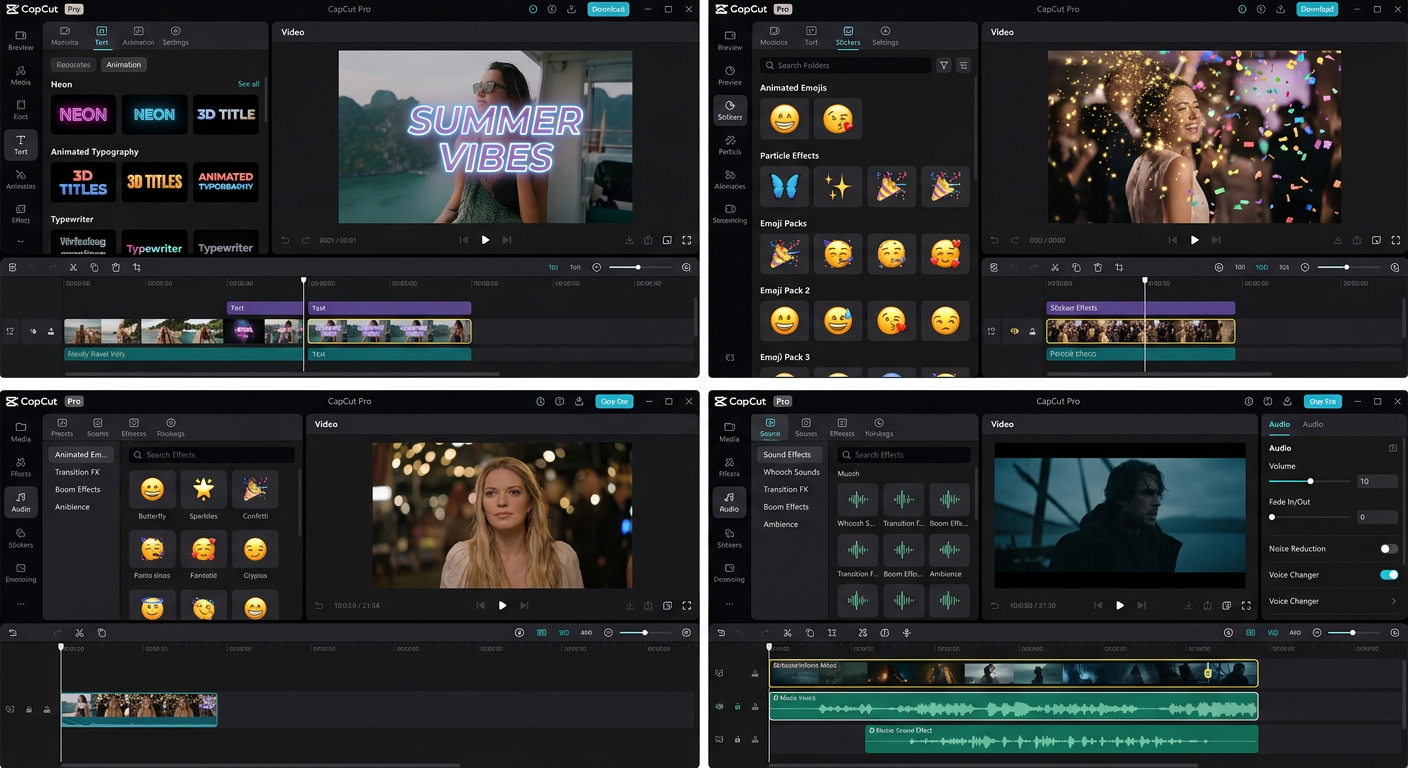Click the Sparkles star effect thumbnail
This screenshot has height=768, width=1408.
204,490
